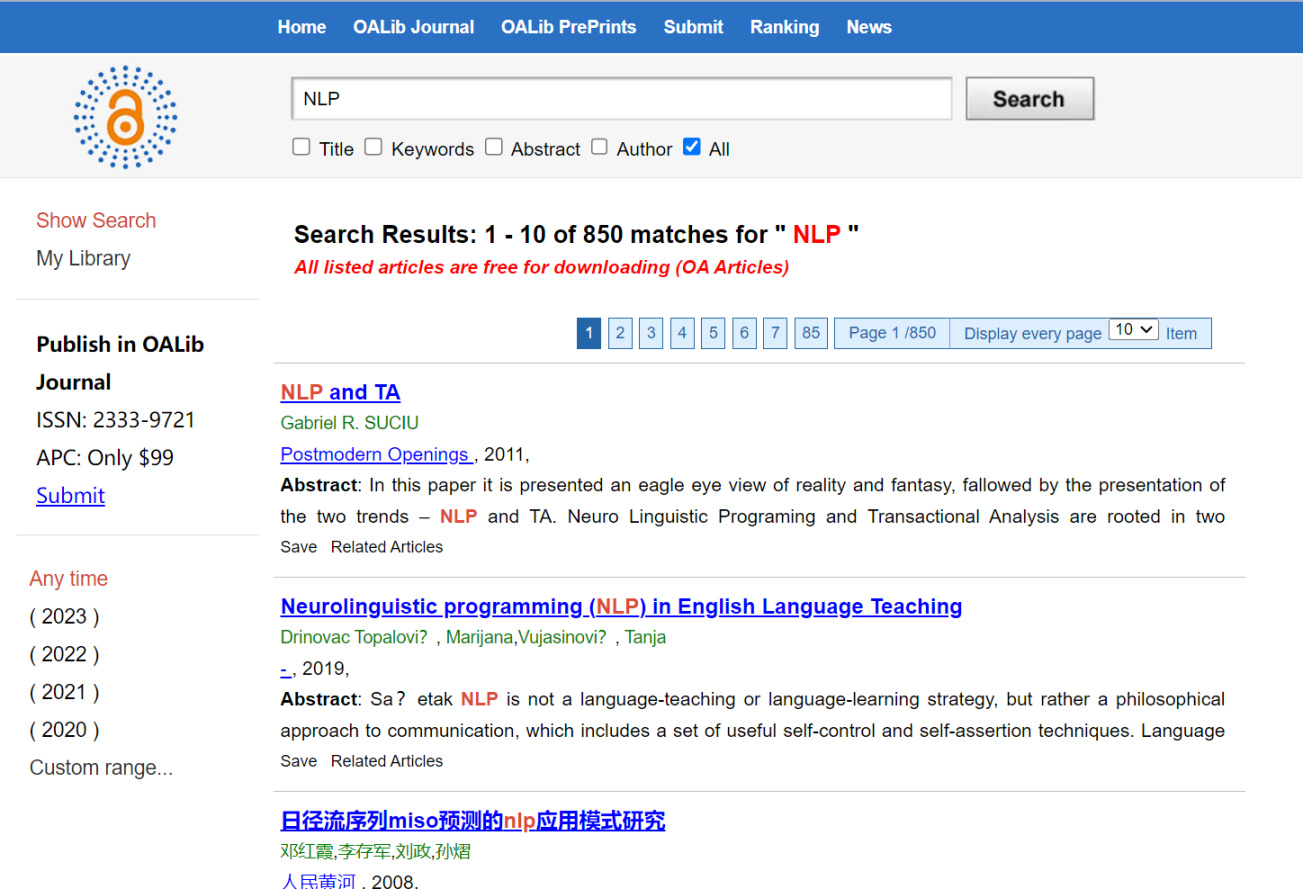Image resolution: width=1303 pixels, height=889 pixels.
Task: Open the 人民黄河 journal link
Action: [320, 881]
